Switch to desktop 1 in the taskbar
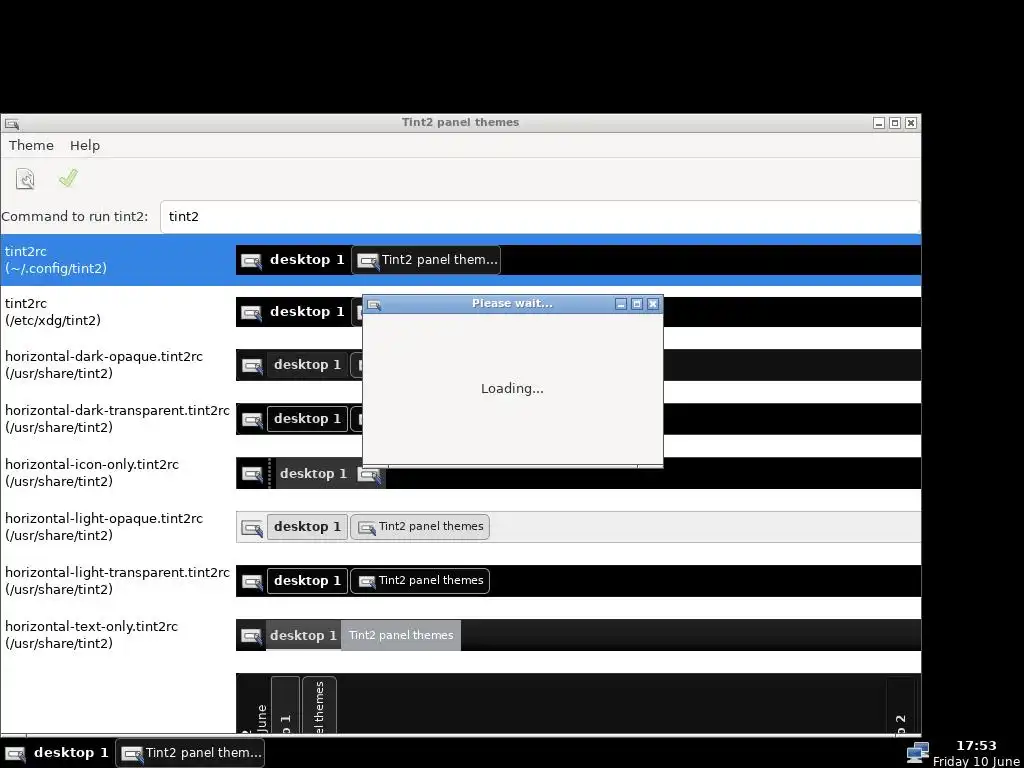This screenshot has width=1024, height=768. click(71, 752)
